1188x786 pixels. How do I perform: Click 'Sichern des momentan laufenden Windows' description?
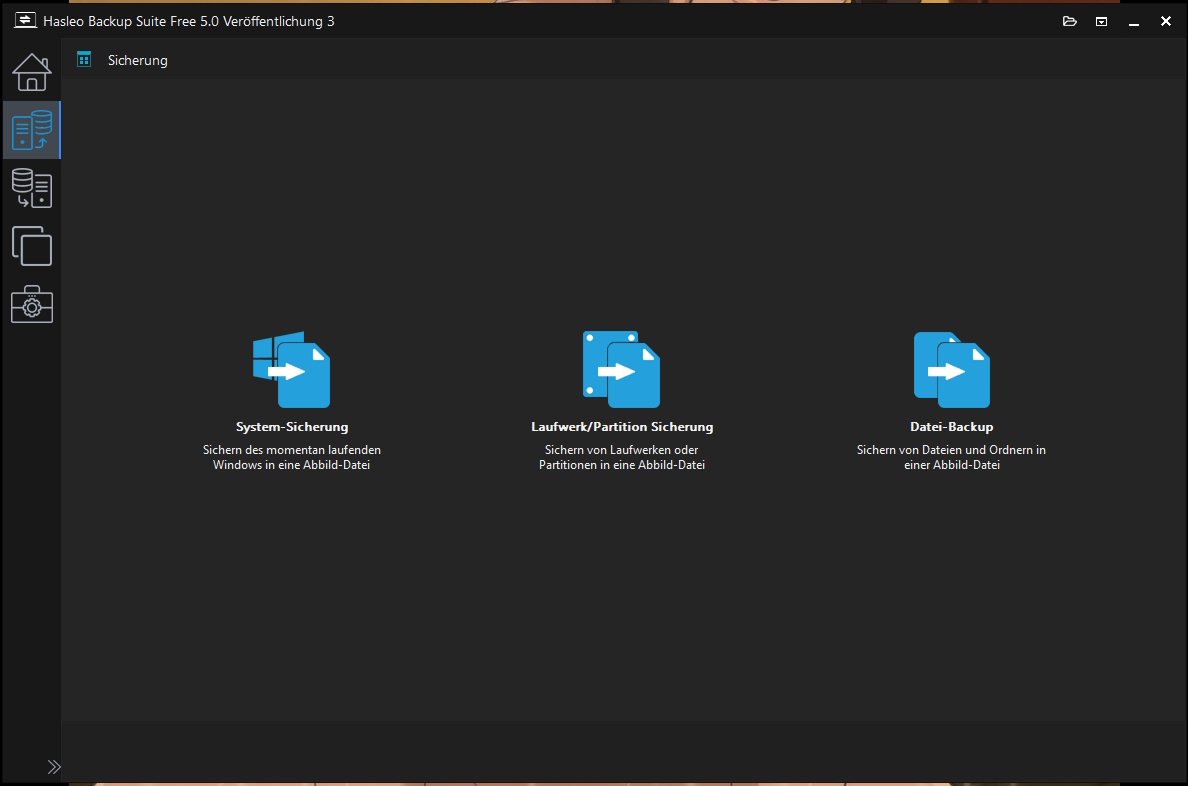click(292, 457)
